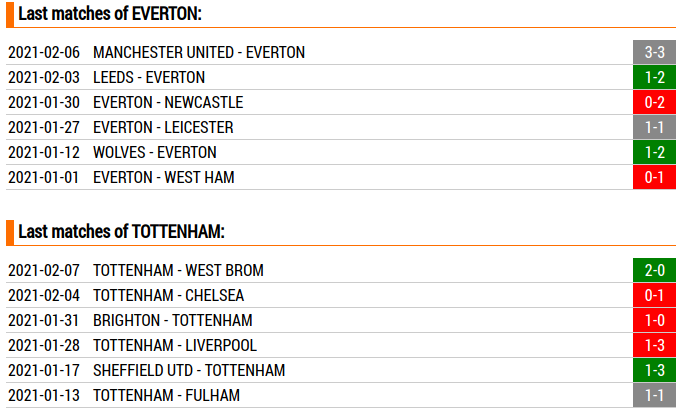Image resolution: width=685 pixels, height=410 pixels.
Task: Click the 2021-01-17 match date
Action: click(44, 370)
